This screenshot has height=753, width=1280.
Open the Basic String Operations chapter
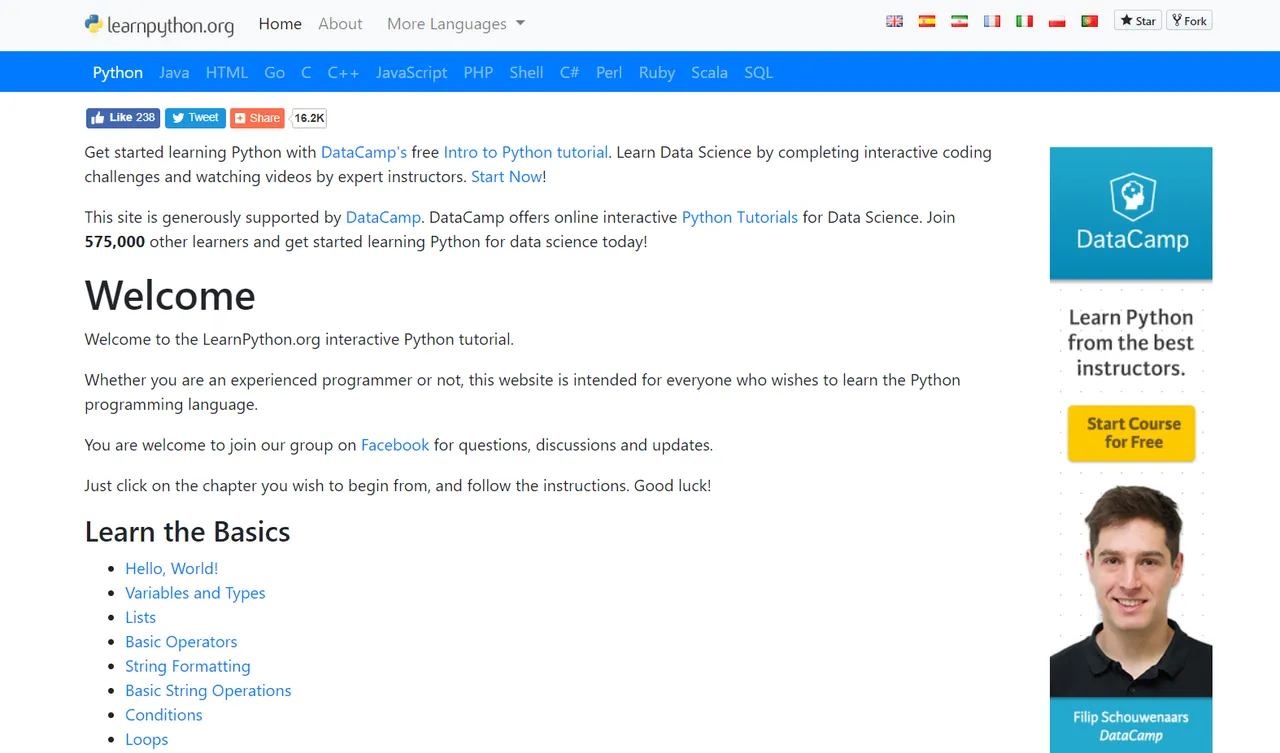[208, 691]
